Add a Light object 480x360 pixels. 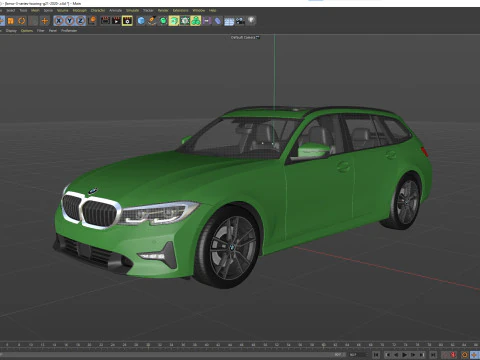coord(251,20)
